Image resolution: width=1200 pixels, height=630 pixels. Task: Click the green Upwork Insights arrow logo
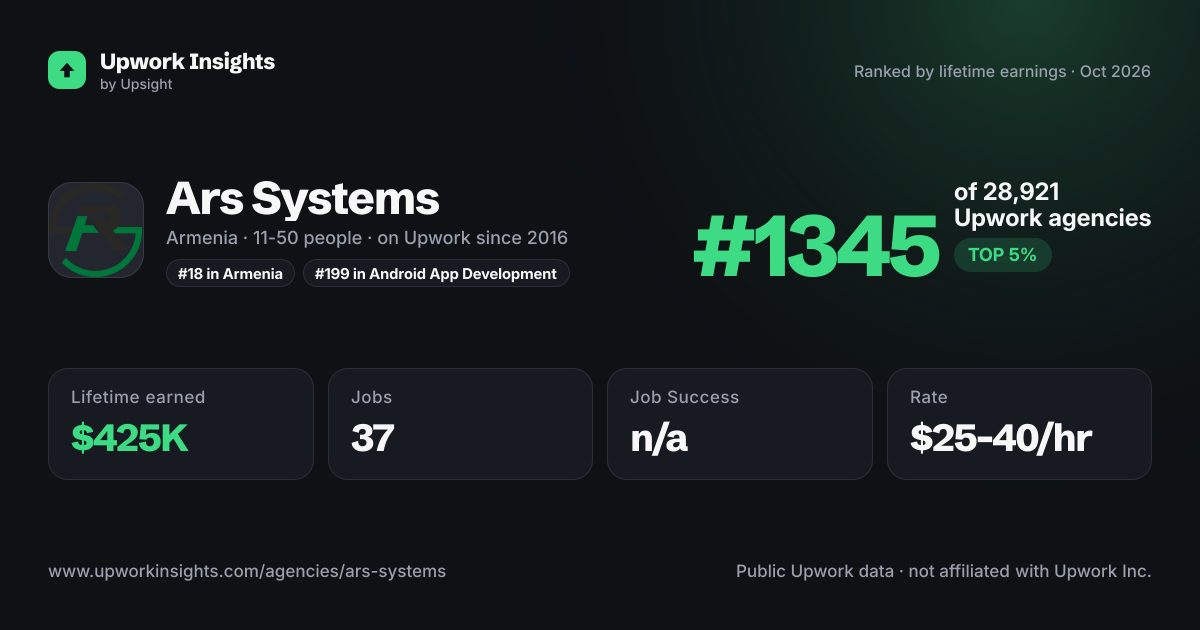click(x=67, y=70)
